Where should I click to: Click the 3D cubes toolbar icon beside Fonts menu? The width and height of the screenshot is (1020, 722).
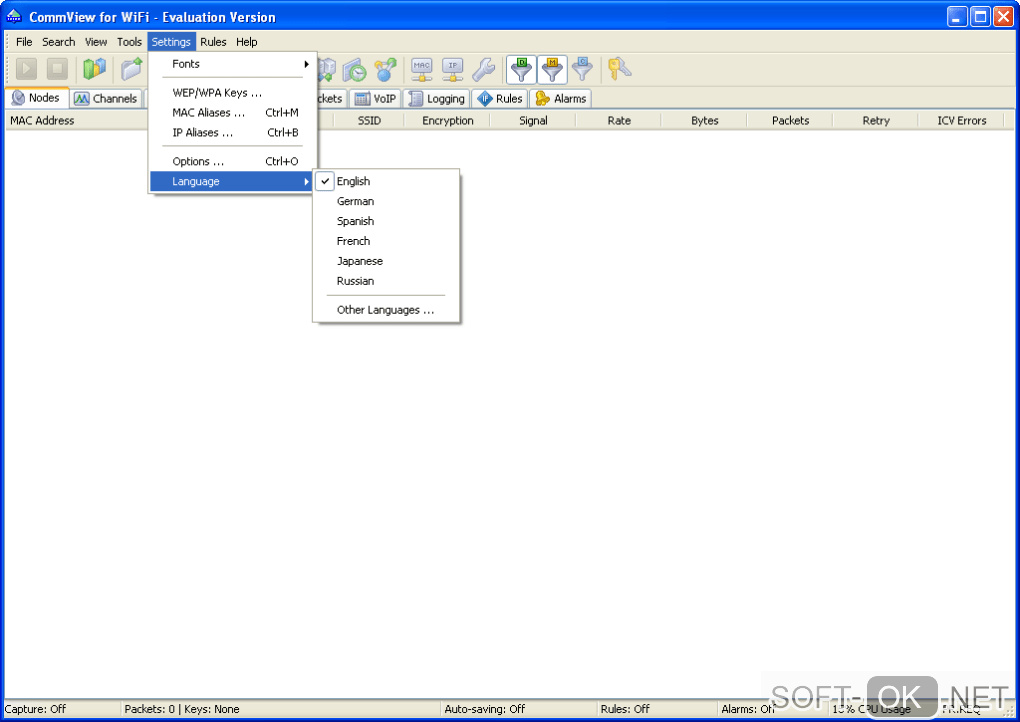[327, 70]
